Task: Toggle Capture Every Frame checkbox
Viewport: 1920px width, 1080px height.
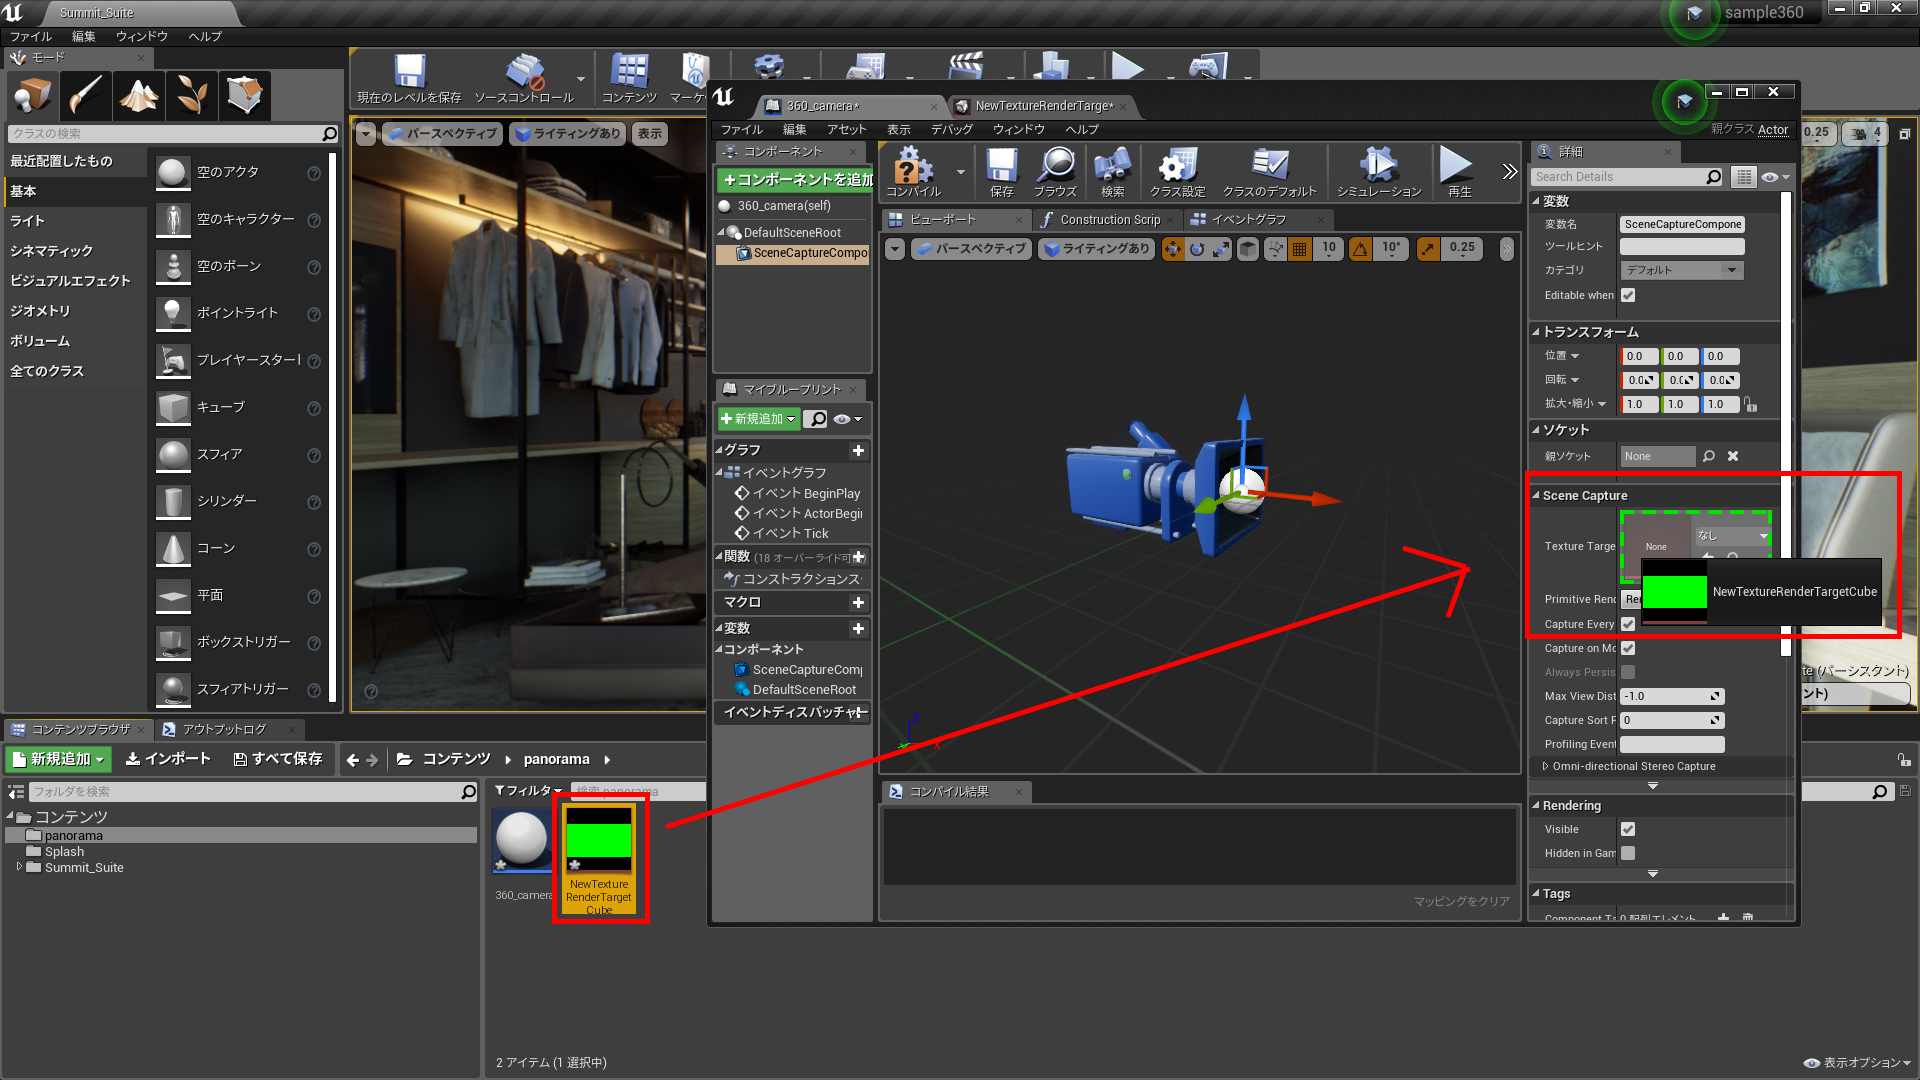Action: 1628,624
